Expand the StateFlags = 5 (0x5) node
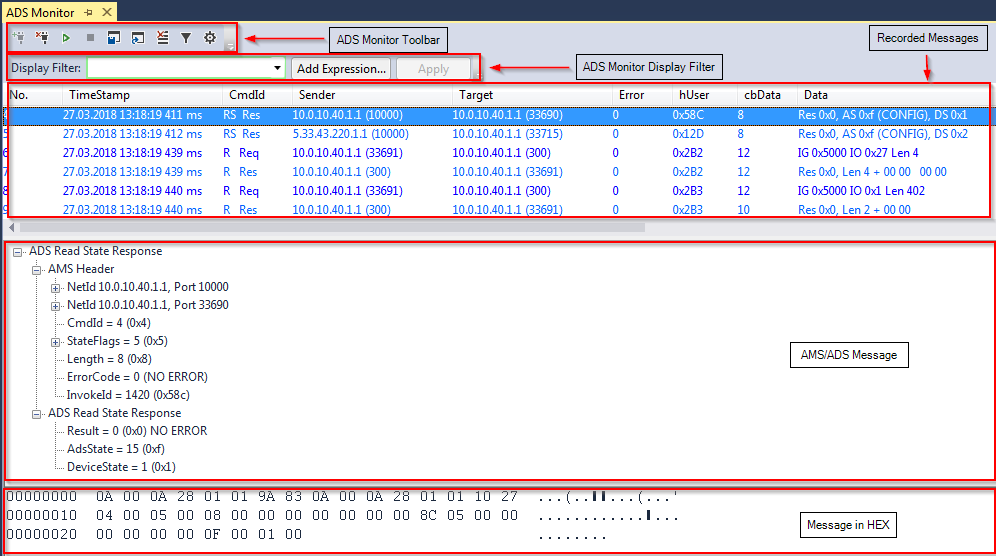The image size is (996, 556). (56, 342)
